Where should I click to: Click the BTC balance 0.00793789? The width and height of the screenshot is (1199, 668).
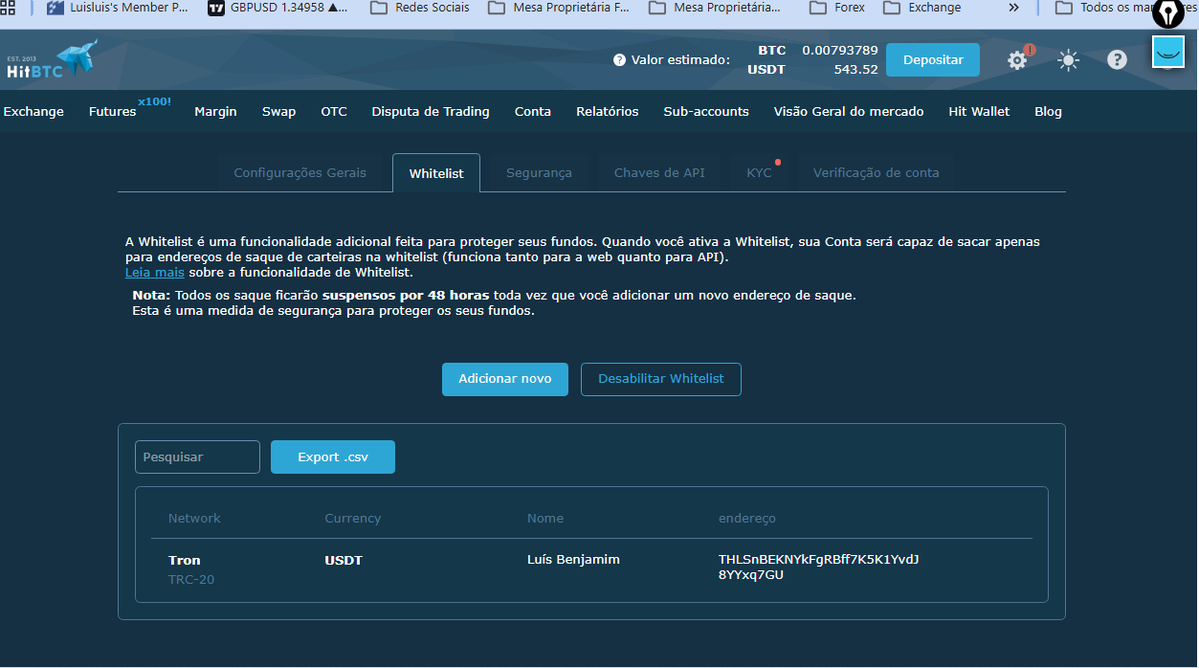(x=840, y=50)
